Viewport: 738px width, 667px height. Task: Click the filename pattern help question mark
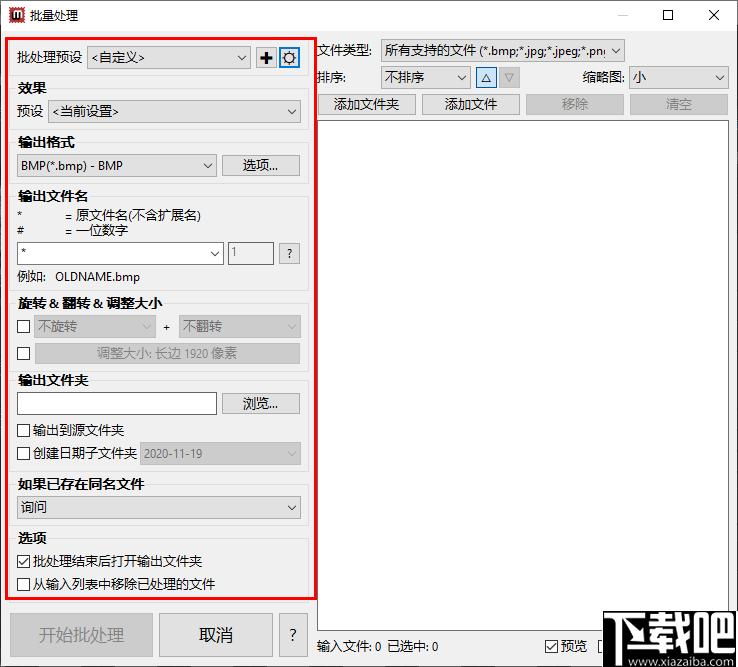pos(289,254)
